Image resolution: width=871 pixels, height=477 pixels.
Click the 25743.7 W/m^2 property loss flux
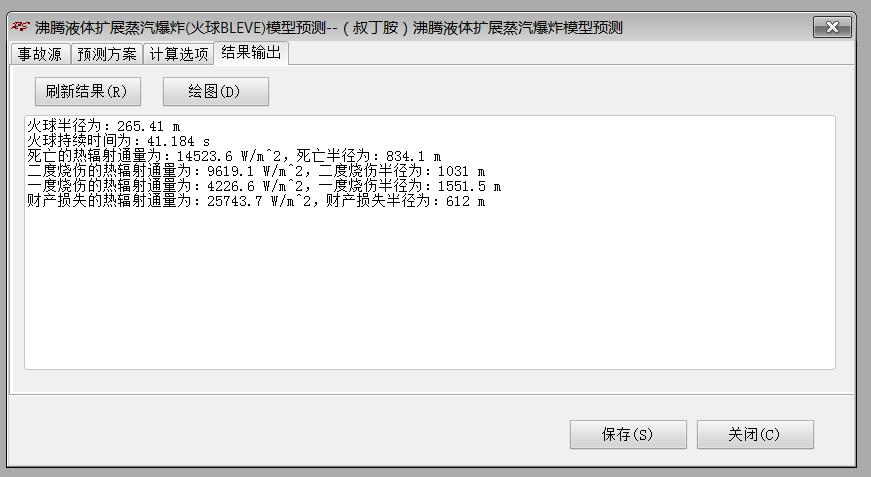[259, 201]
